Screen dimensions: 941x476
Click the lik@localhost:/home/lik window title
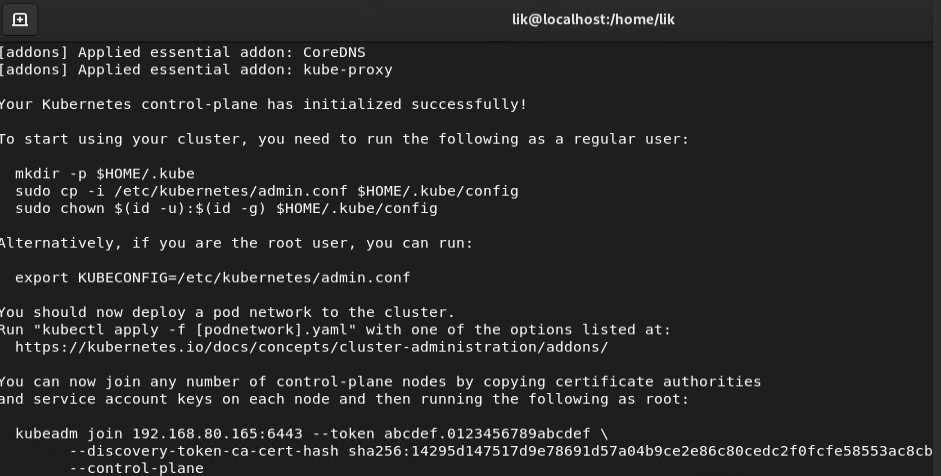[593, 20]
